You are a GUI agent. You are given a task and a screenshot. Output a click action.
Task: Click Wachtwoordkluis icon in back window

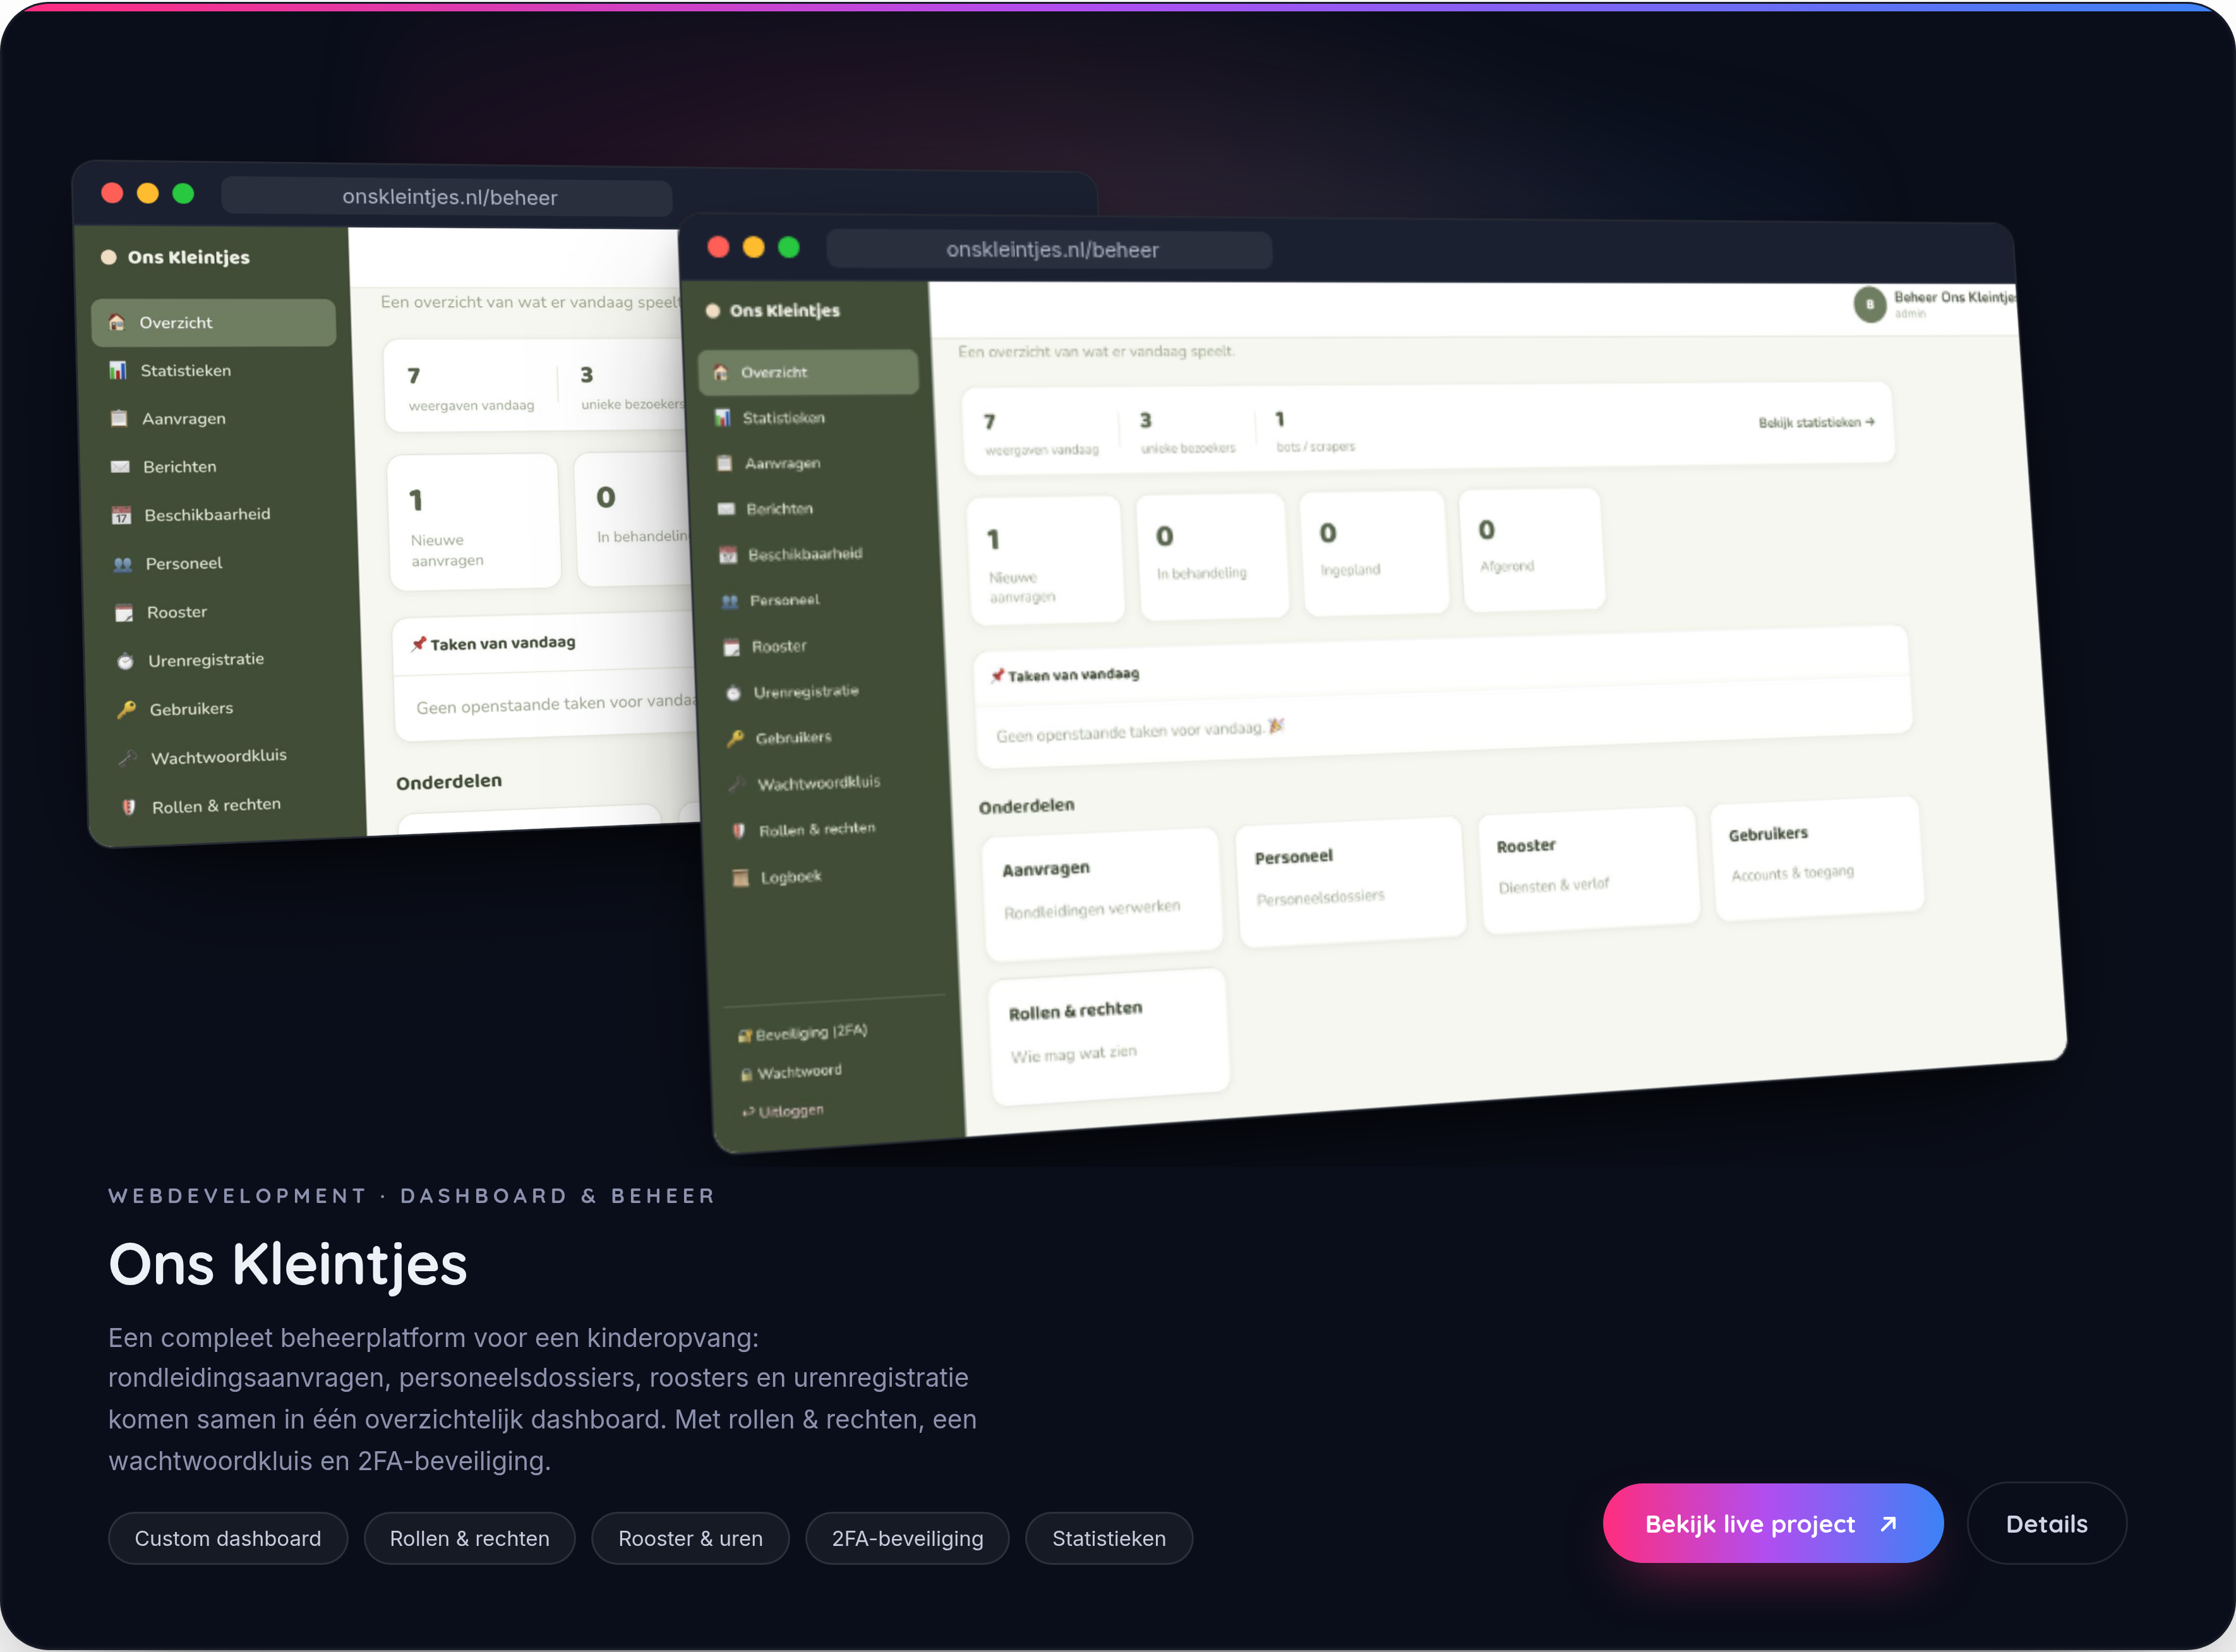click(128, 758)
